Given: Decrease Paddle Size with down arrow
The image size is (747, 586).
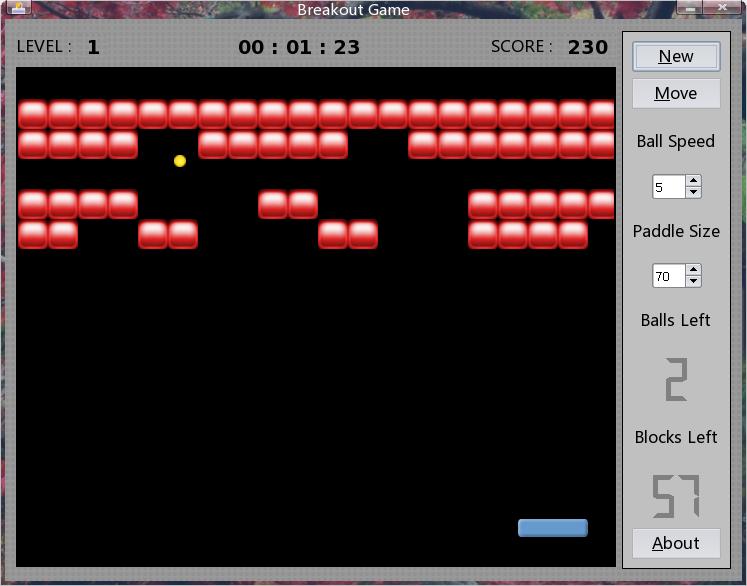Looking at the screenshot, I should coord(694,281).
